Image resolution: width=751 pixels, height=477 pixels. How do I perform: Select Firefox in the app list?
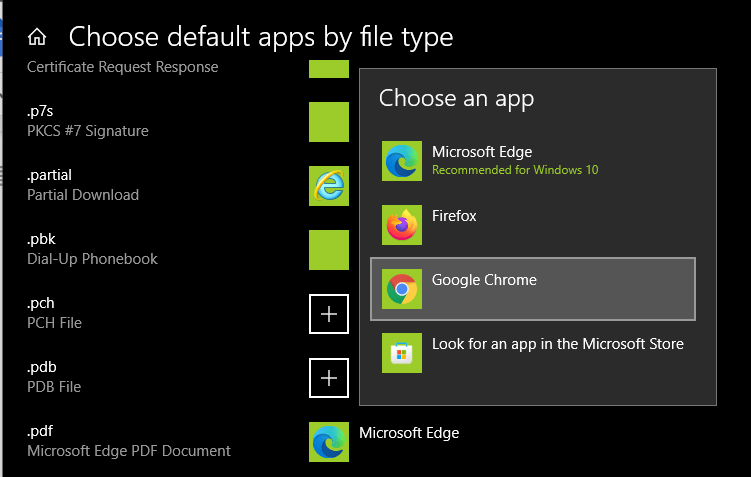pyautogui.click(x=533, y=225)
